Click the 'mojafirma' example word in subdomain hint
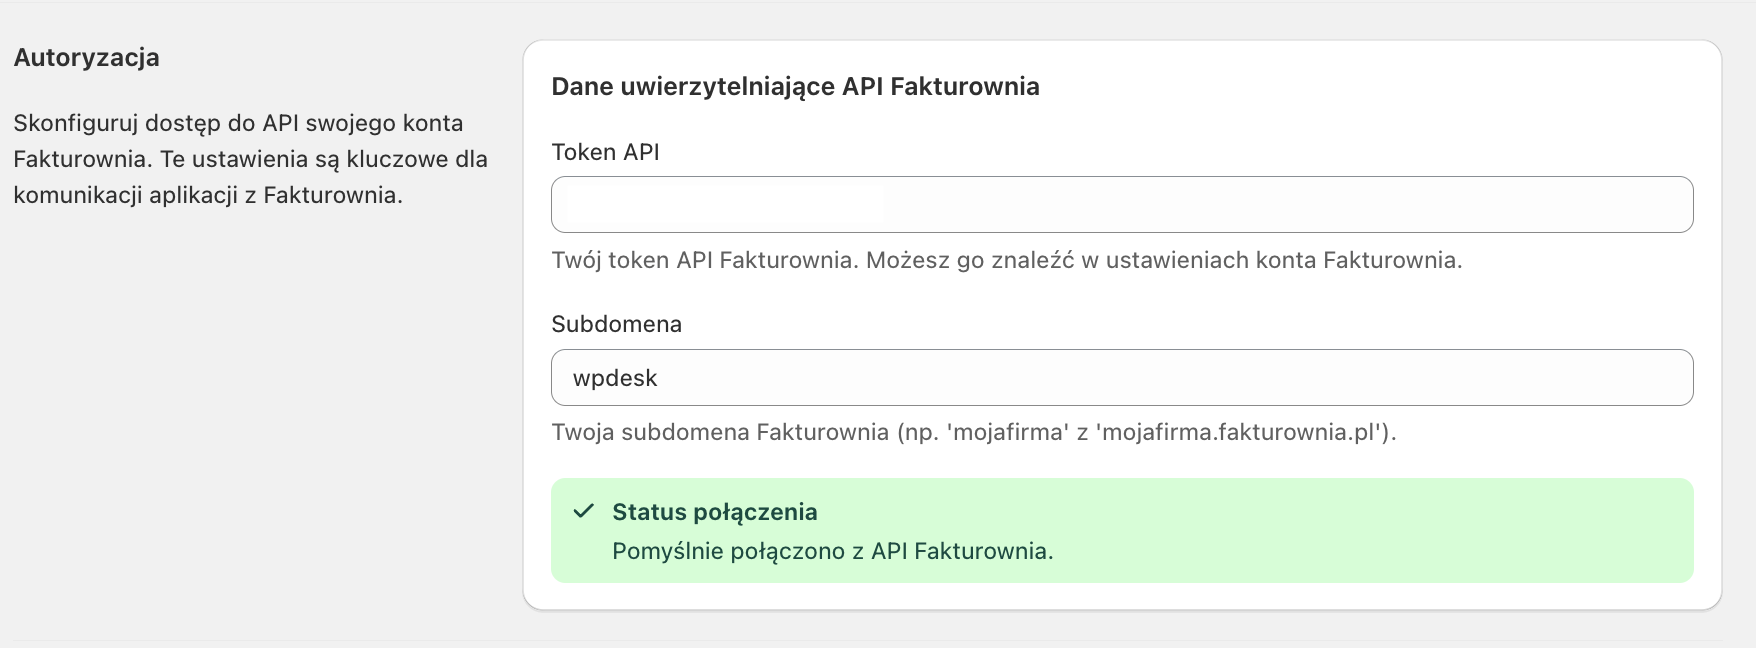This screenshot has width=1756, height=648. pyautogui.click(x=1008, y=432)
